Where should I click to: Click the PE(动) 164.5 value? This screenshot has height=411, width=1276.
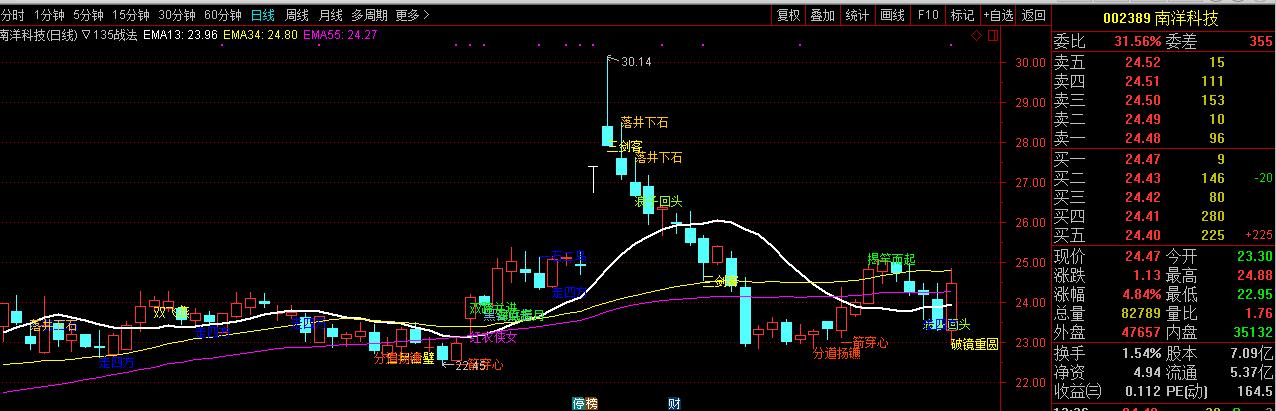(x=1256, y=391)
